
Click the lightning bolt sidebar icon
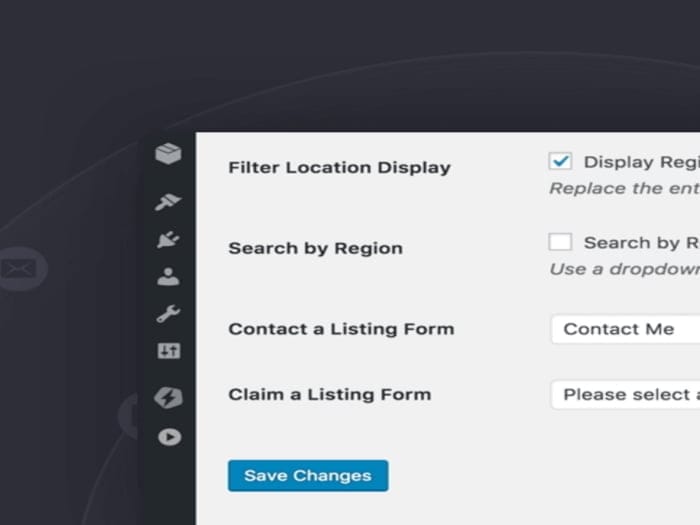168,398
